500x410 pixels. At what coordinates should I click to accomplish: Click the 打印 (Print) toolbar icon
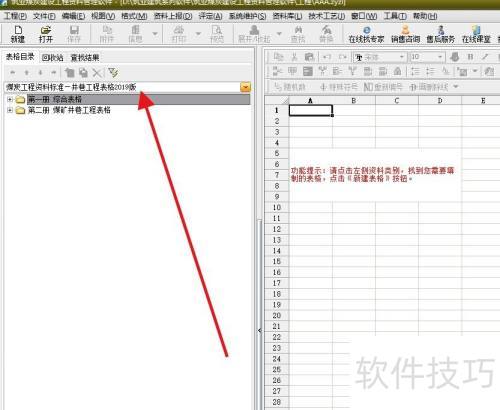[179, 34]
